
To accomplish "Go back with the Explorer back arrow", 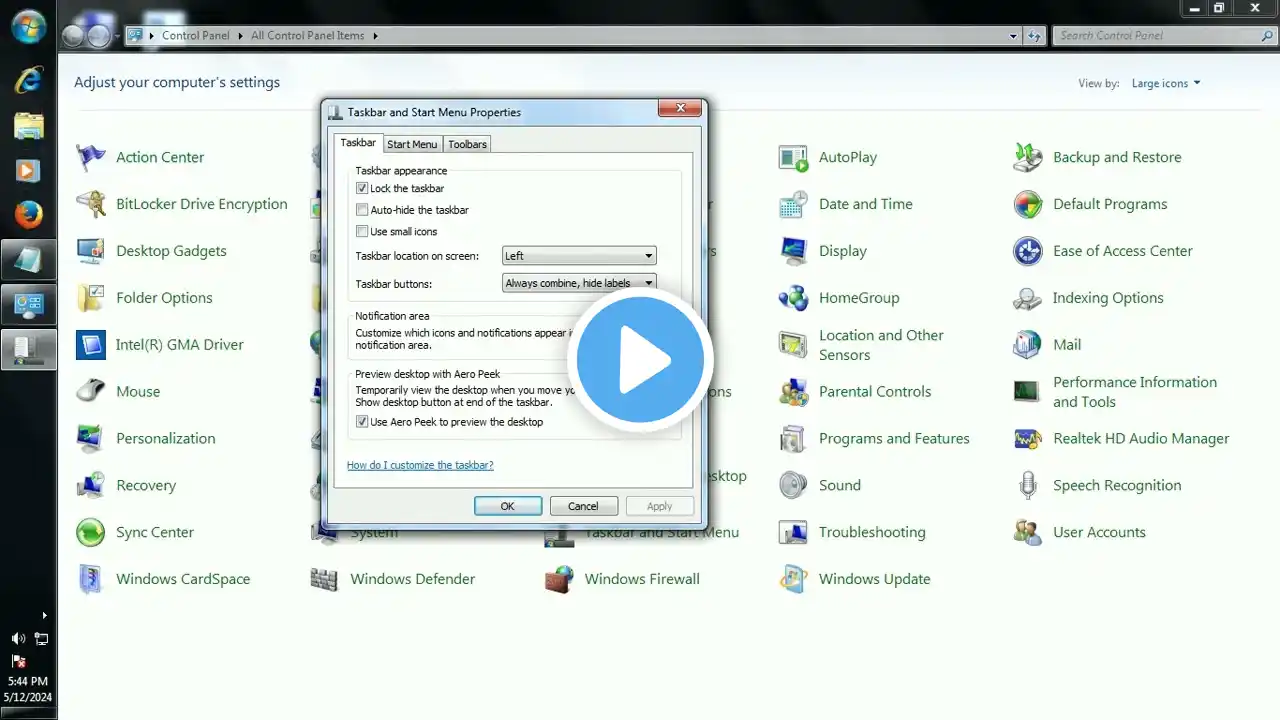I will point(74,36).
